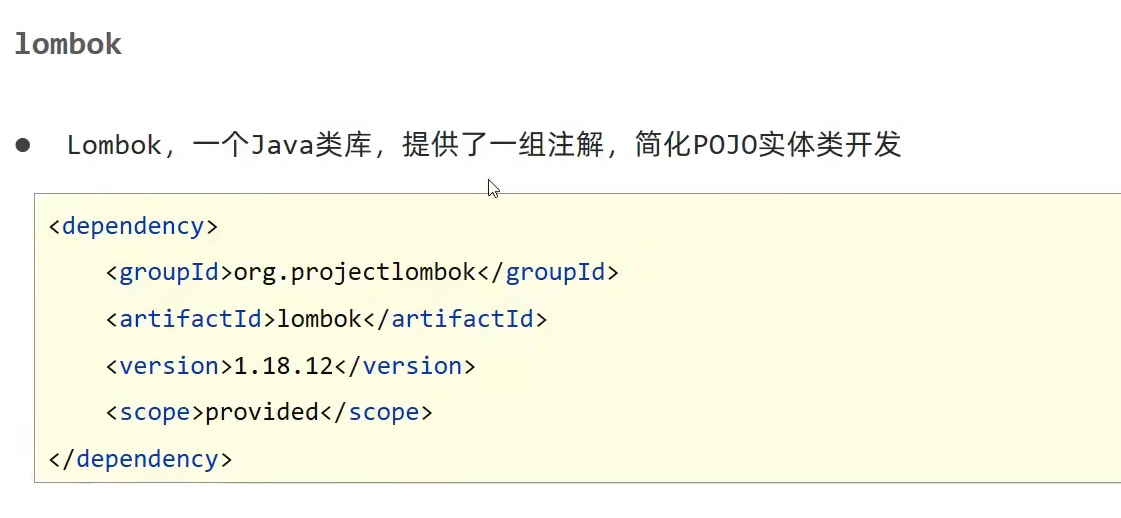This screenshot has height=518, width=1121.
Task: Click the opening <groupId> tag
Action: [x=169, y=272]
